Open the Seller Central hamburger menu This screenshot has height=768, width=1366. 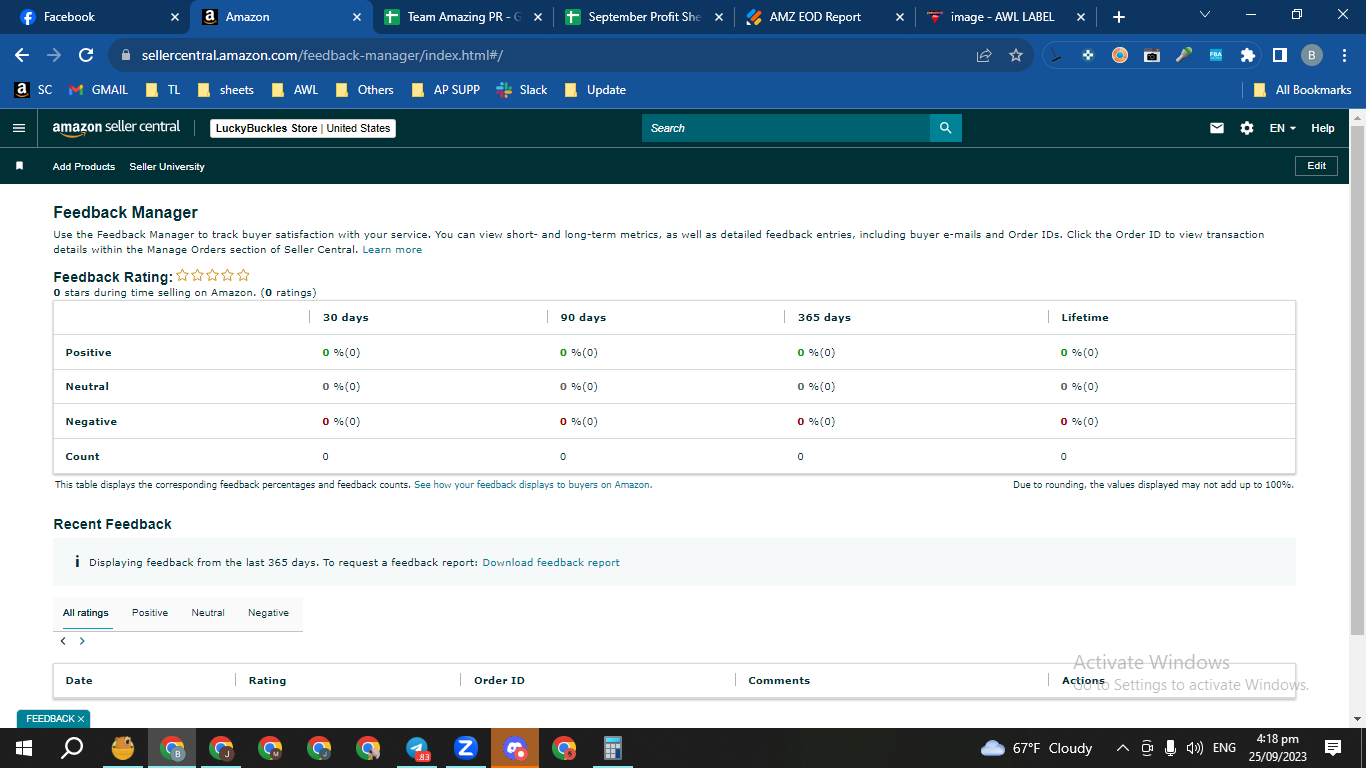pyautogui.click(x=18, y=128)
